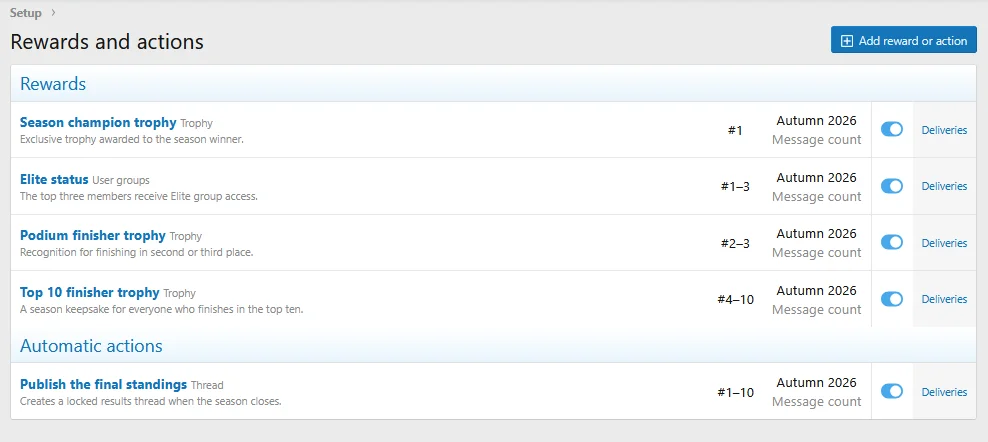Open the Publish the final standings action
Screen dimensions: 988x442
pos(103,384)
